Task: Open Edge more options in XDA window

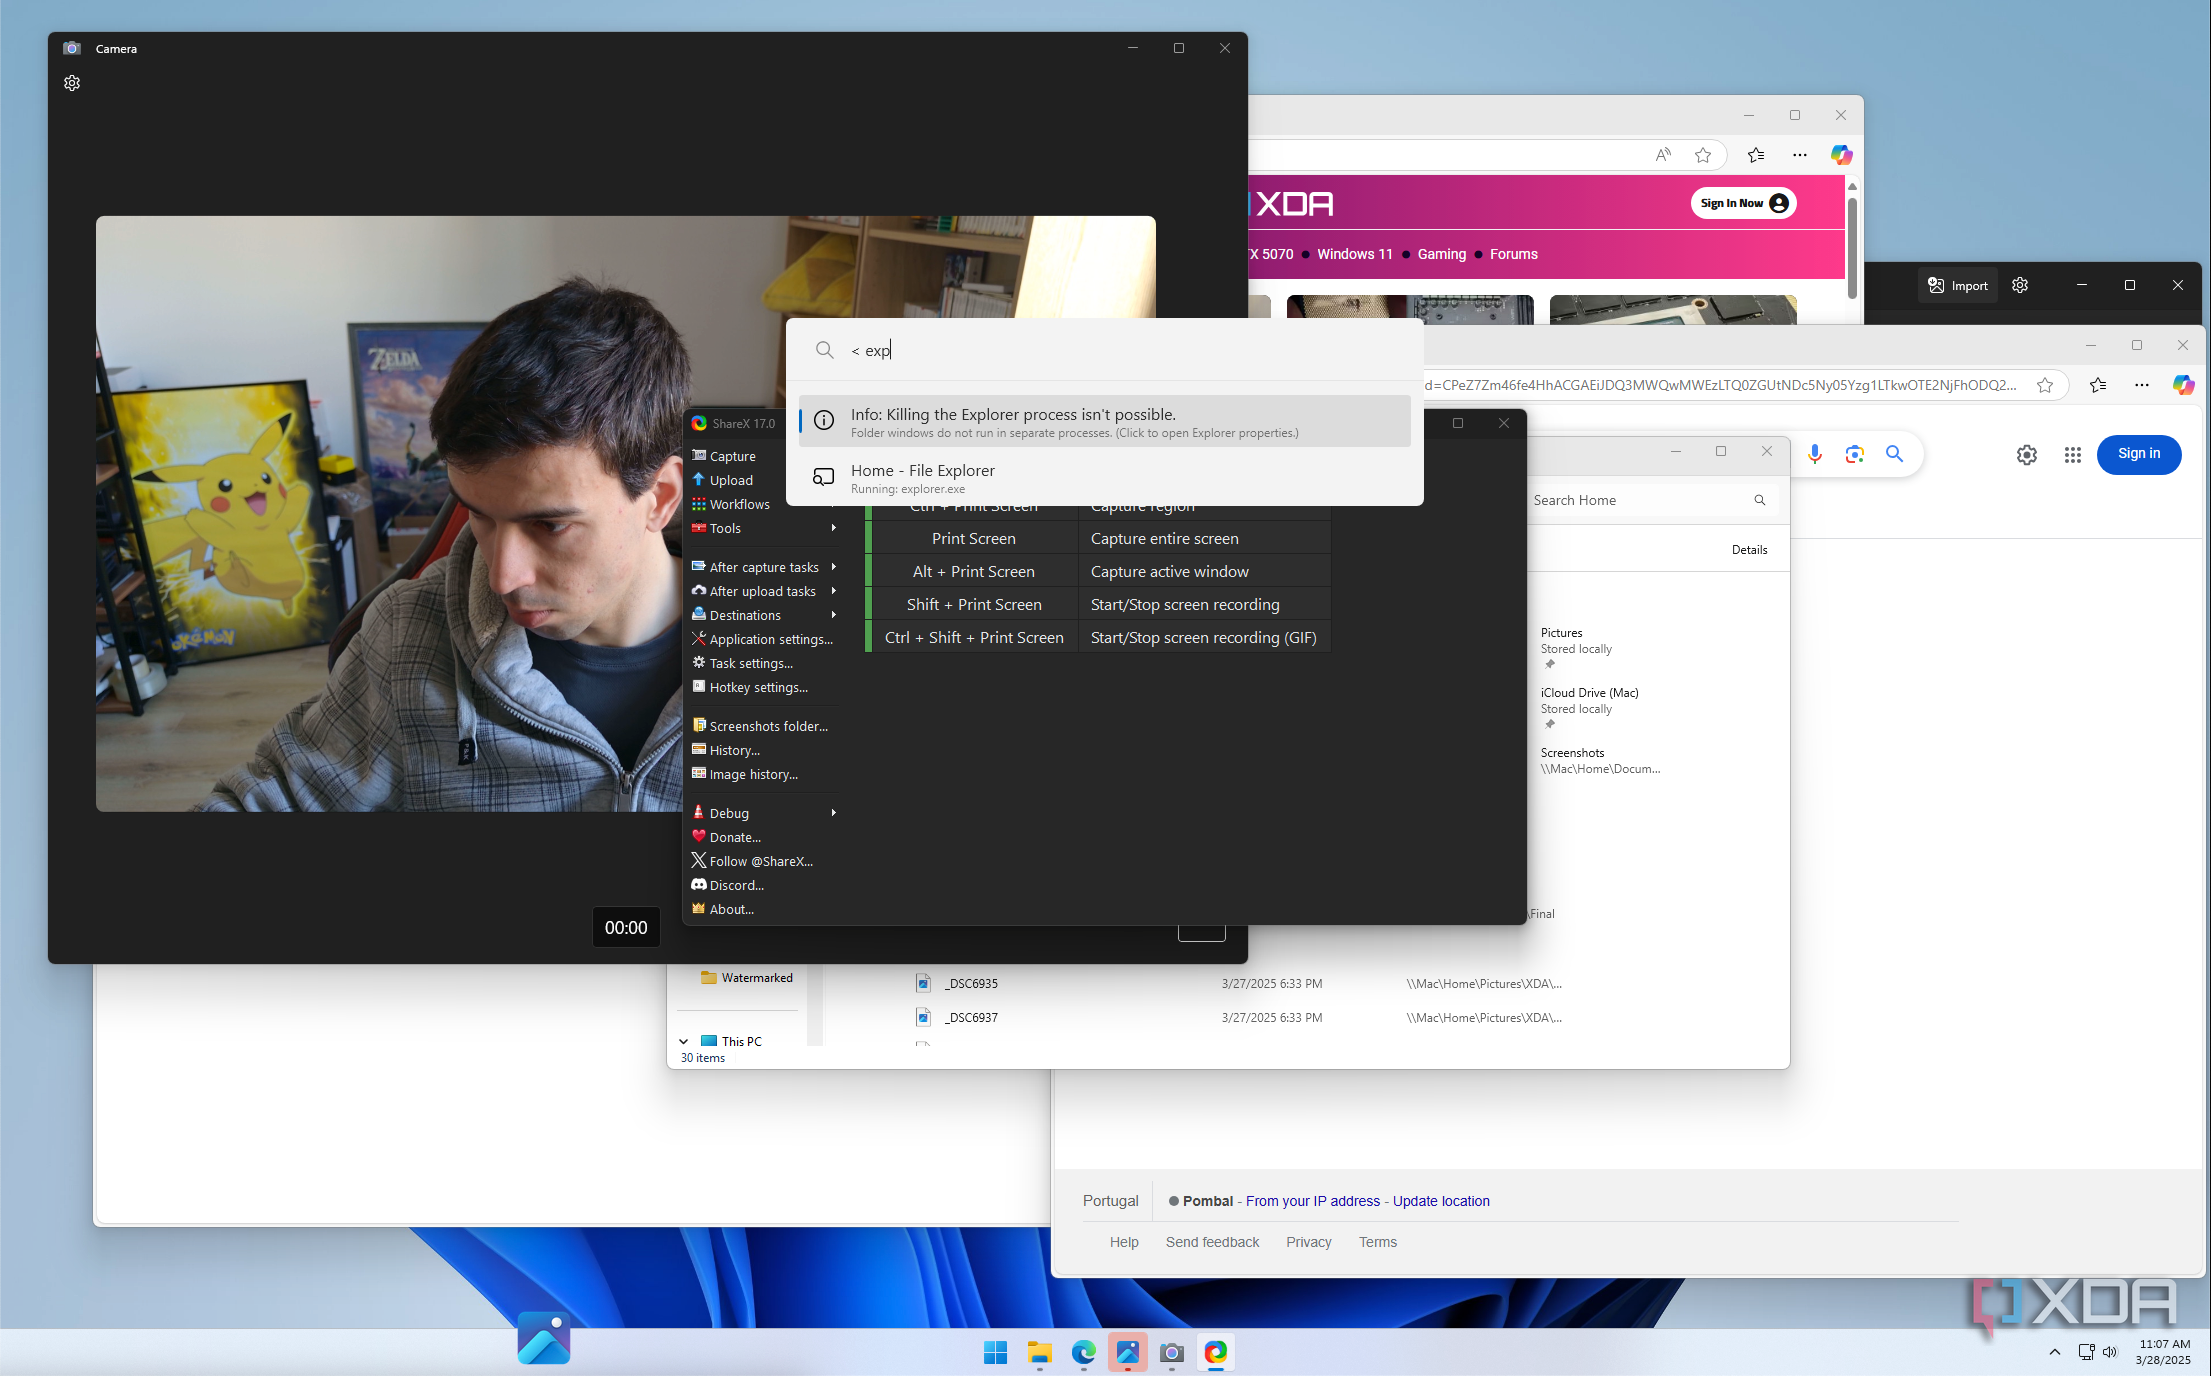Action: 1799,155
